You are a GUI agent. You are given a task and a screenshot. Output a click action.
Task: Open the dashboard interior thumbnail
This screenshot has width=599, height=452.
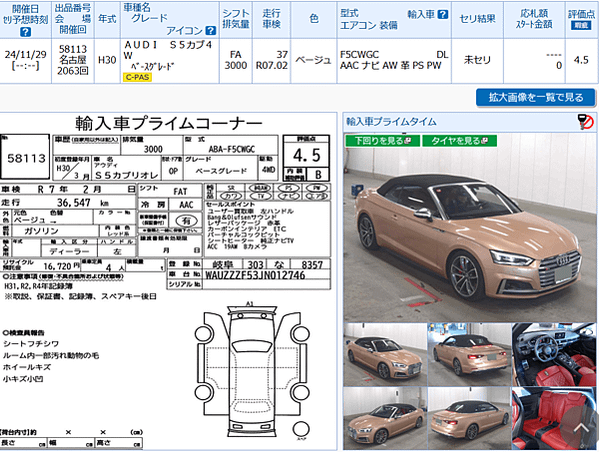click(554, 355)
